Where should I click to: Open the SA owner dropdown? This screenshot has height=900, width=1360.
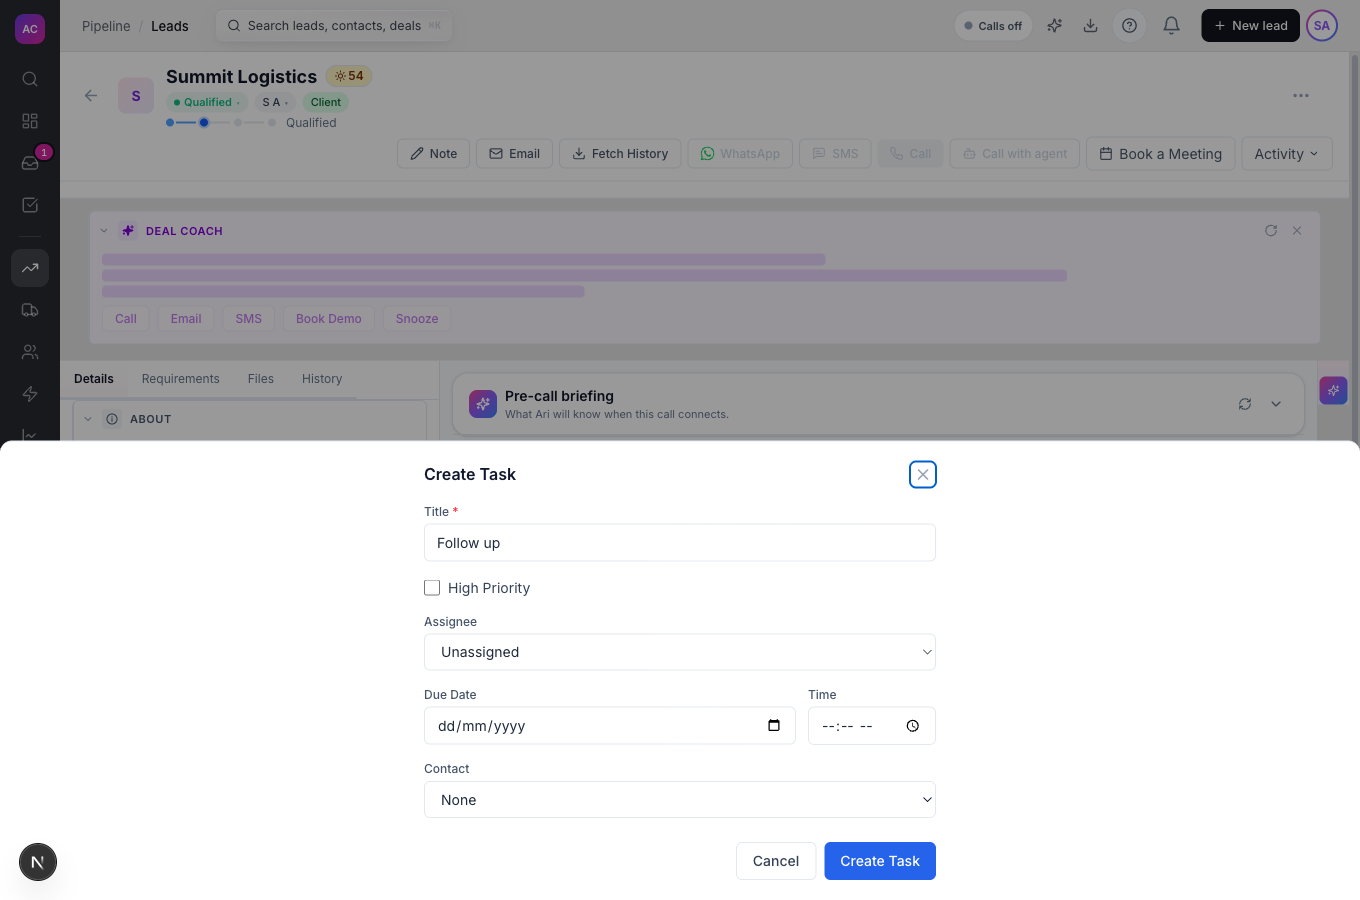tap(275, 102)
